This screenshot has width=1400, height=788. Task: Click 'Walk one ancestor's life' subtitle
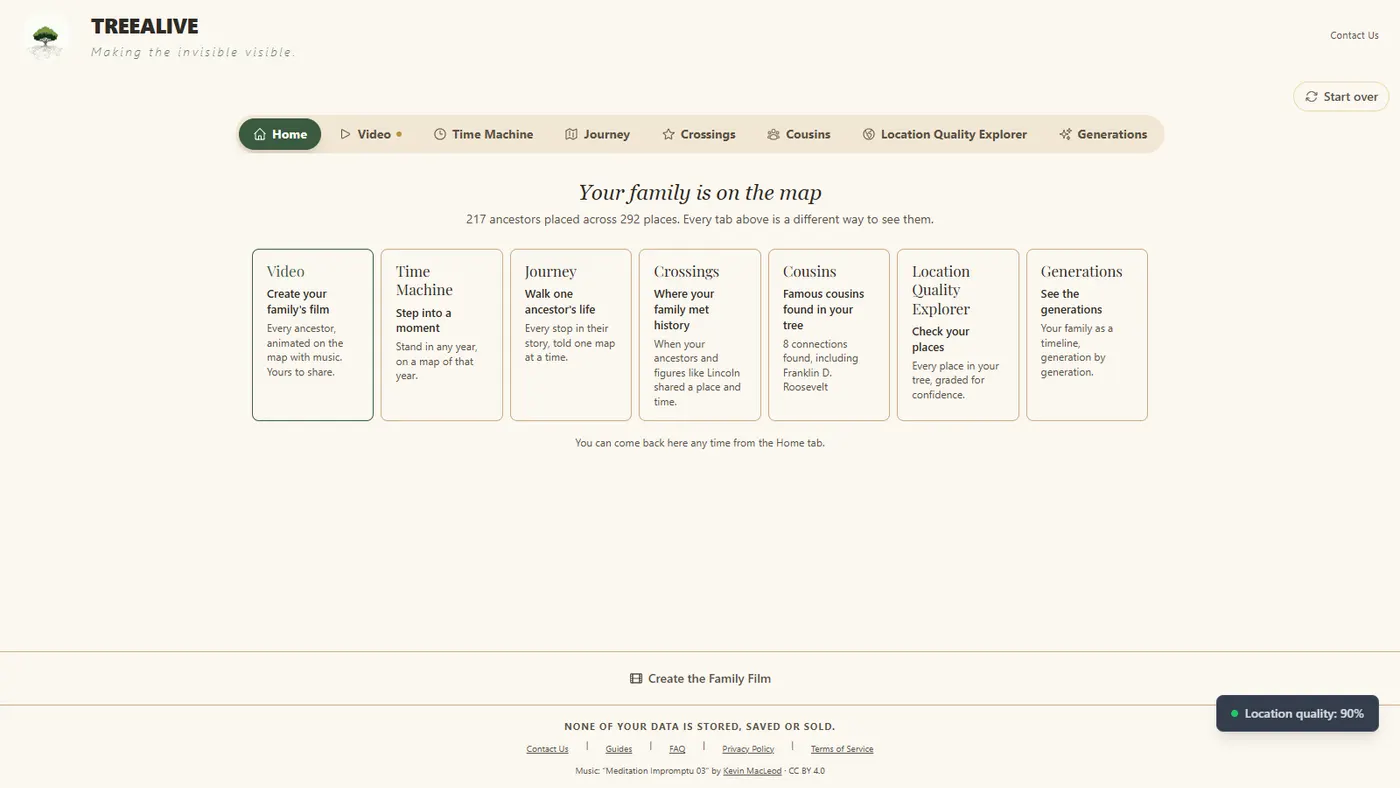[x=560, y=302]
